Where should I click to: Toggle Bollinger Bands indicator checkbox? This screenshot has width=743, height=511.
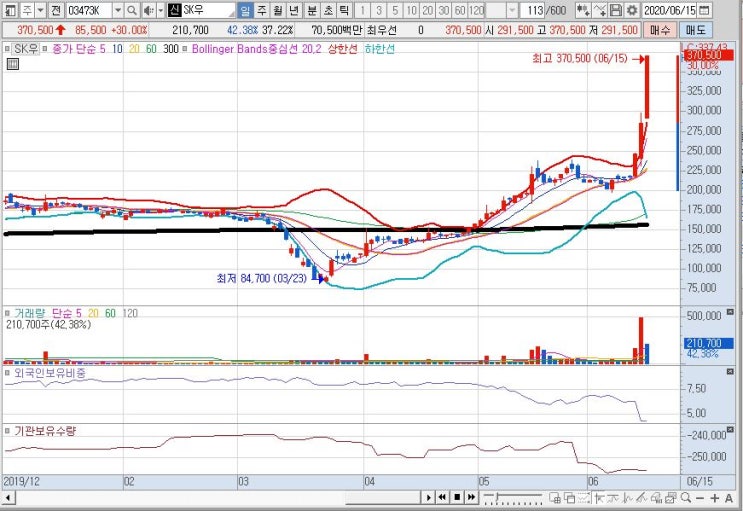click(185, 49)
